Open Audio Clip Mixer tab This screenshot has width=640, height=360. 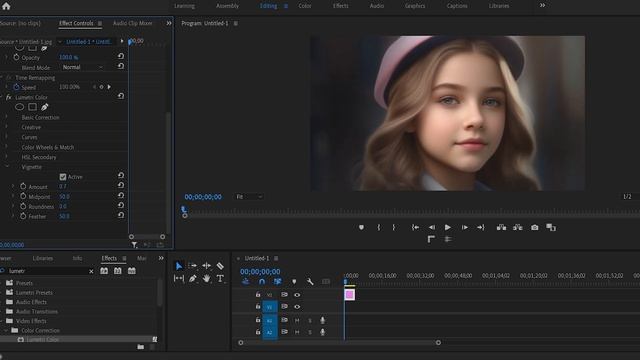pos(132,23)
